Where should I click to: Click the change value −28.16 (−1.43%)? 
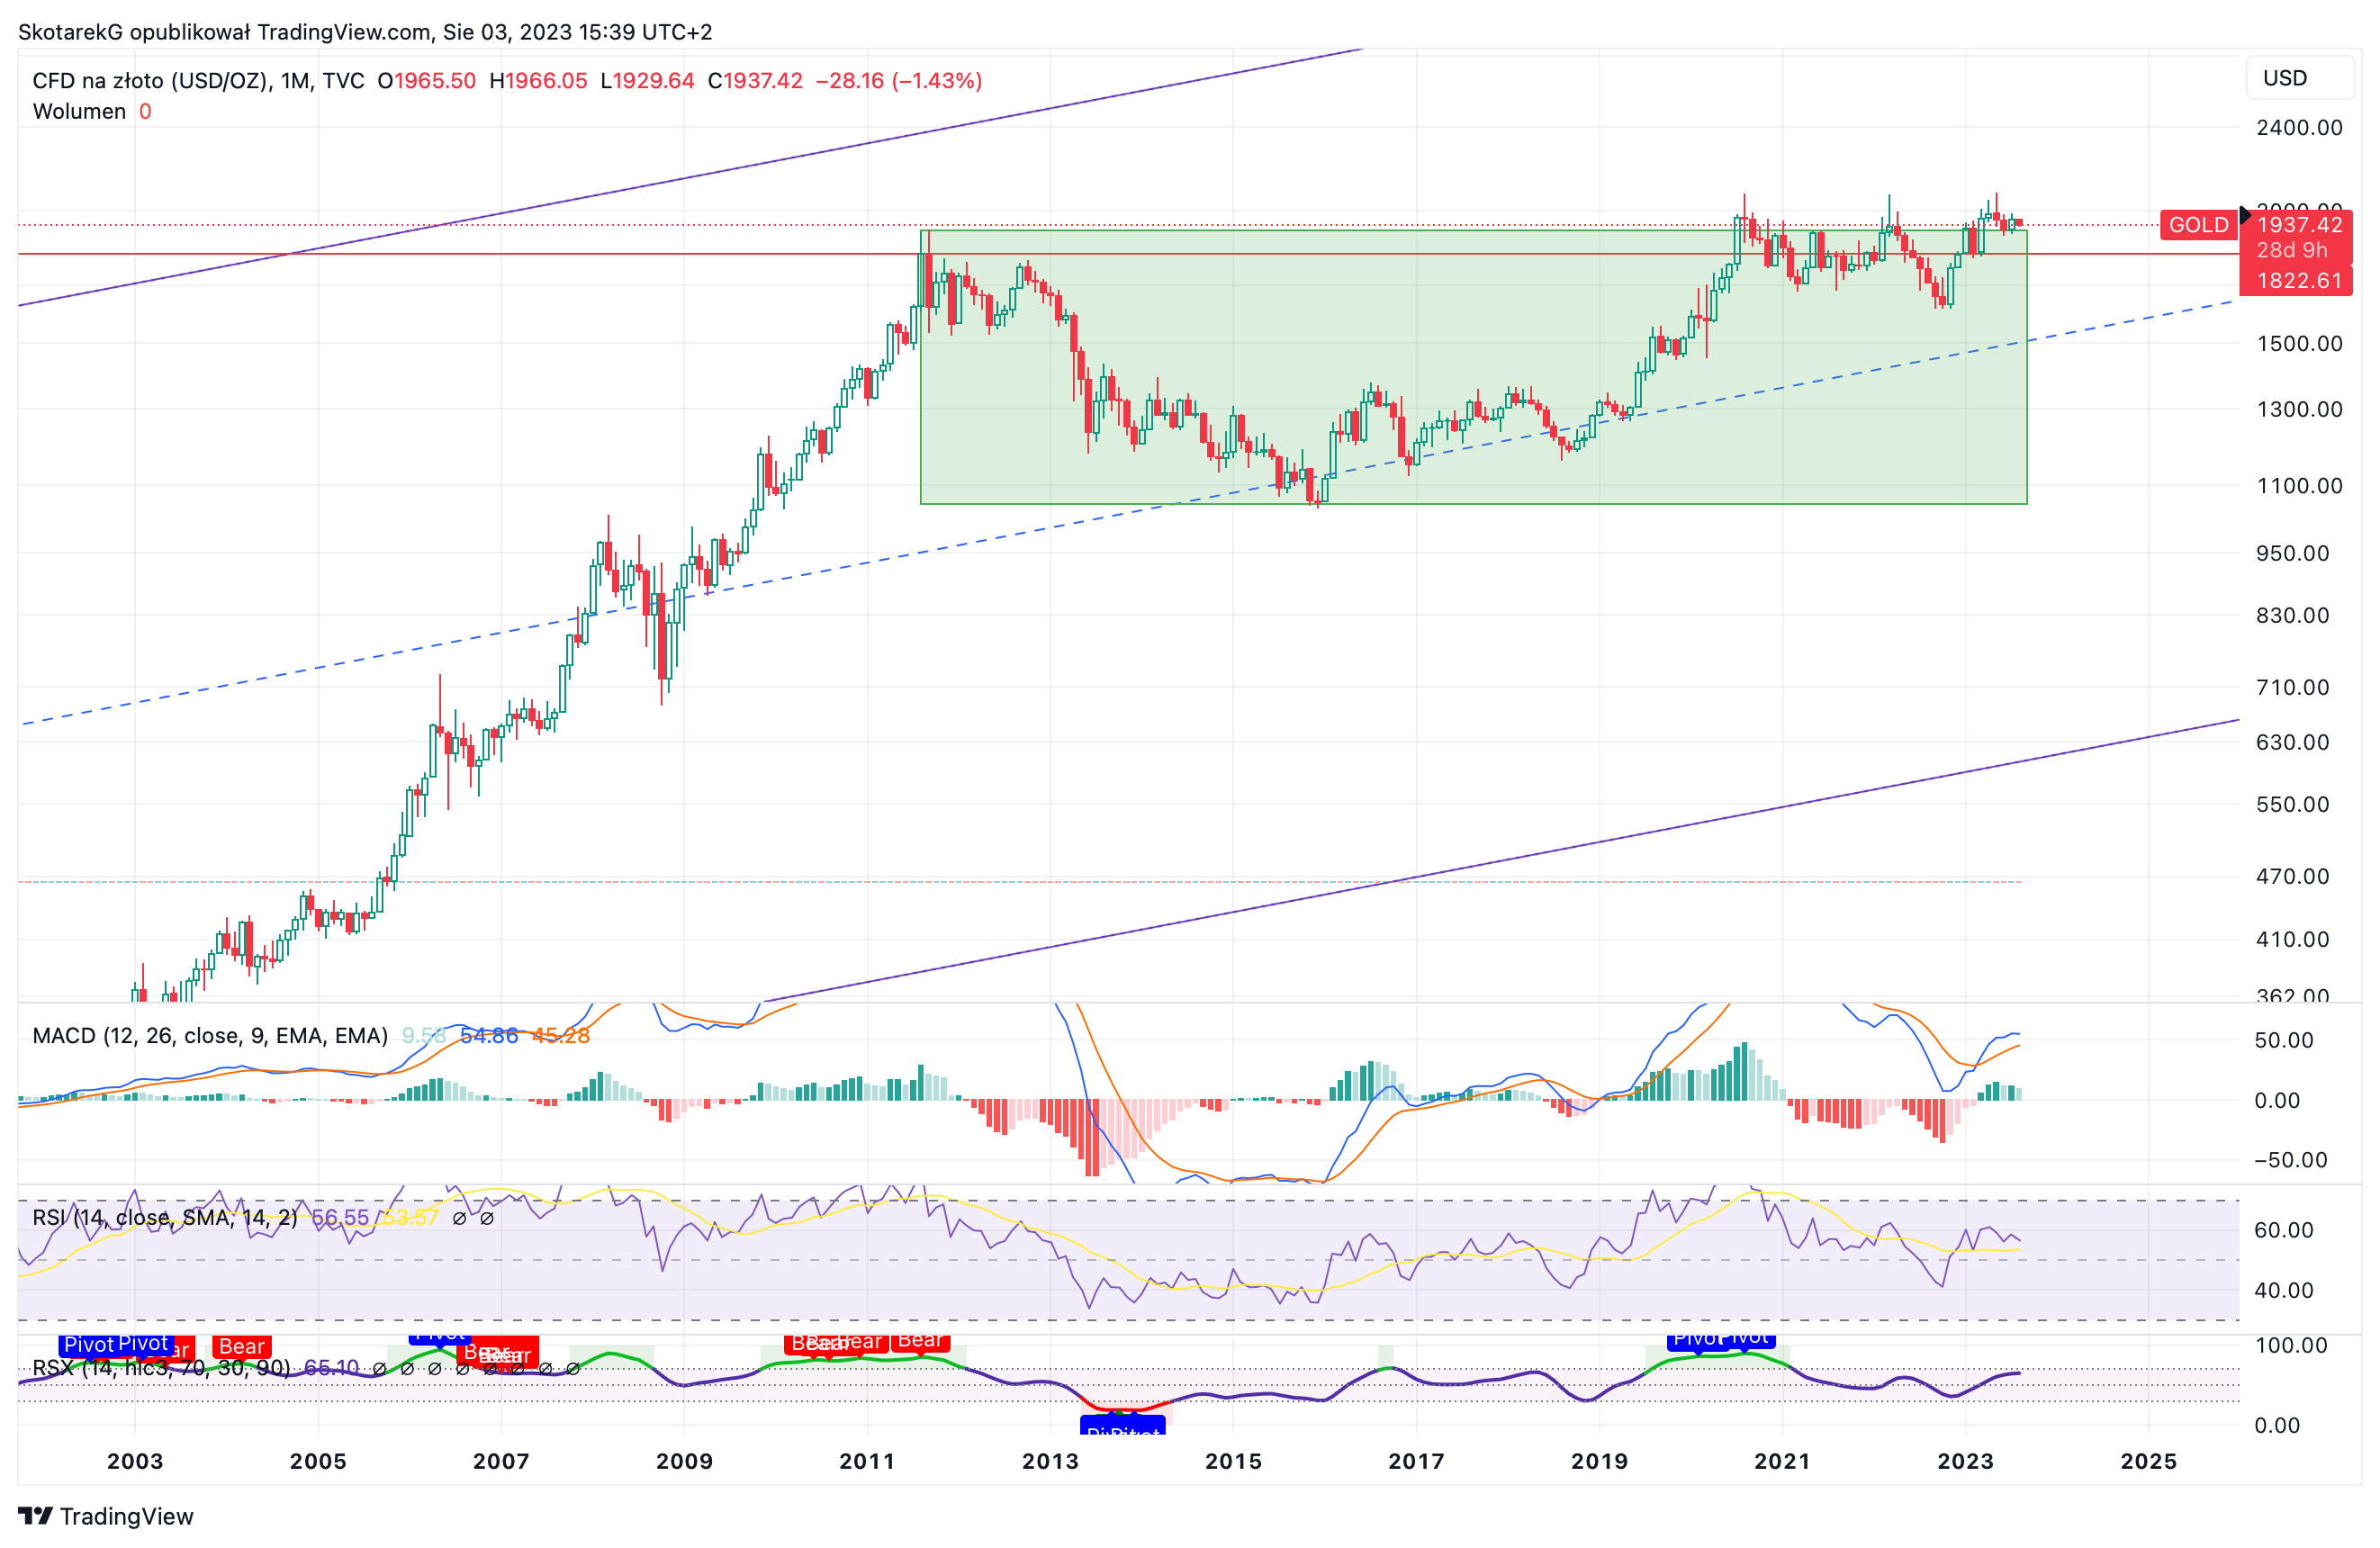click(x=899, y=81)
